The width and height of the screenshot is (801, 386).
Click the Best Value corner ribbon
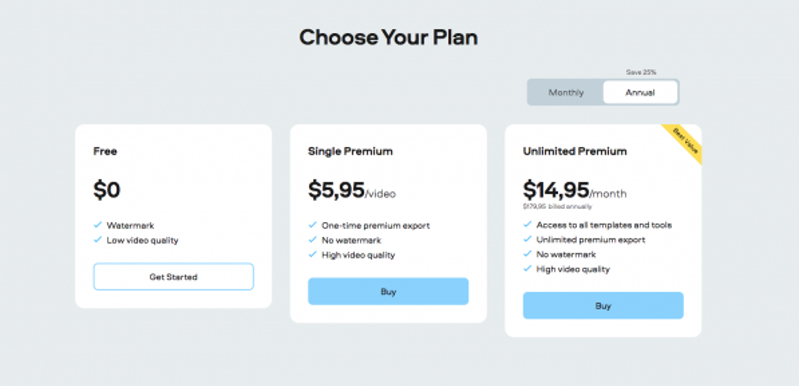click(685, 141)
